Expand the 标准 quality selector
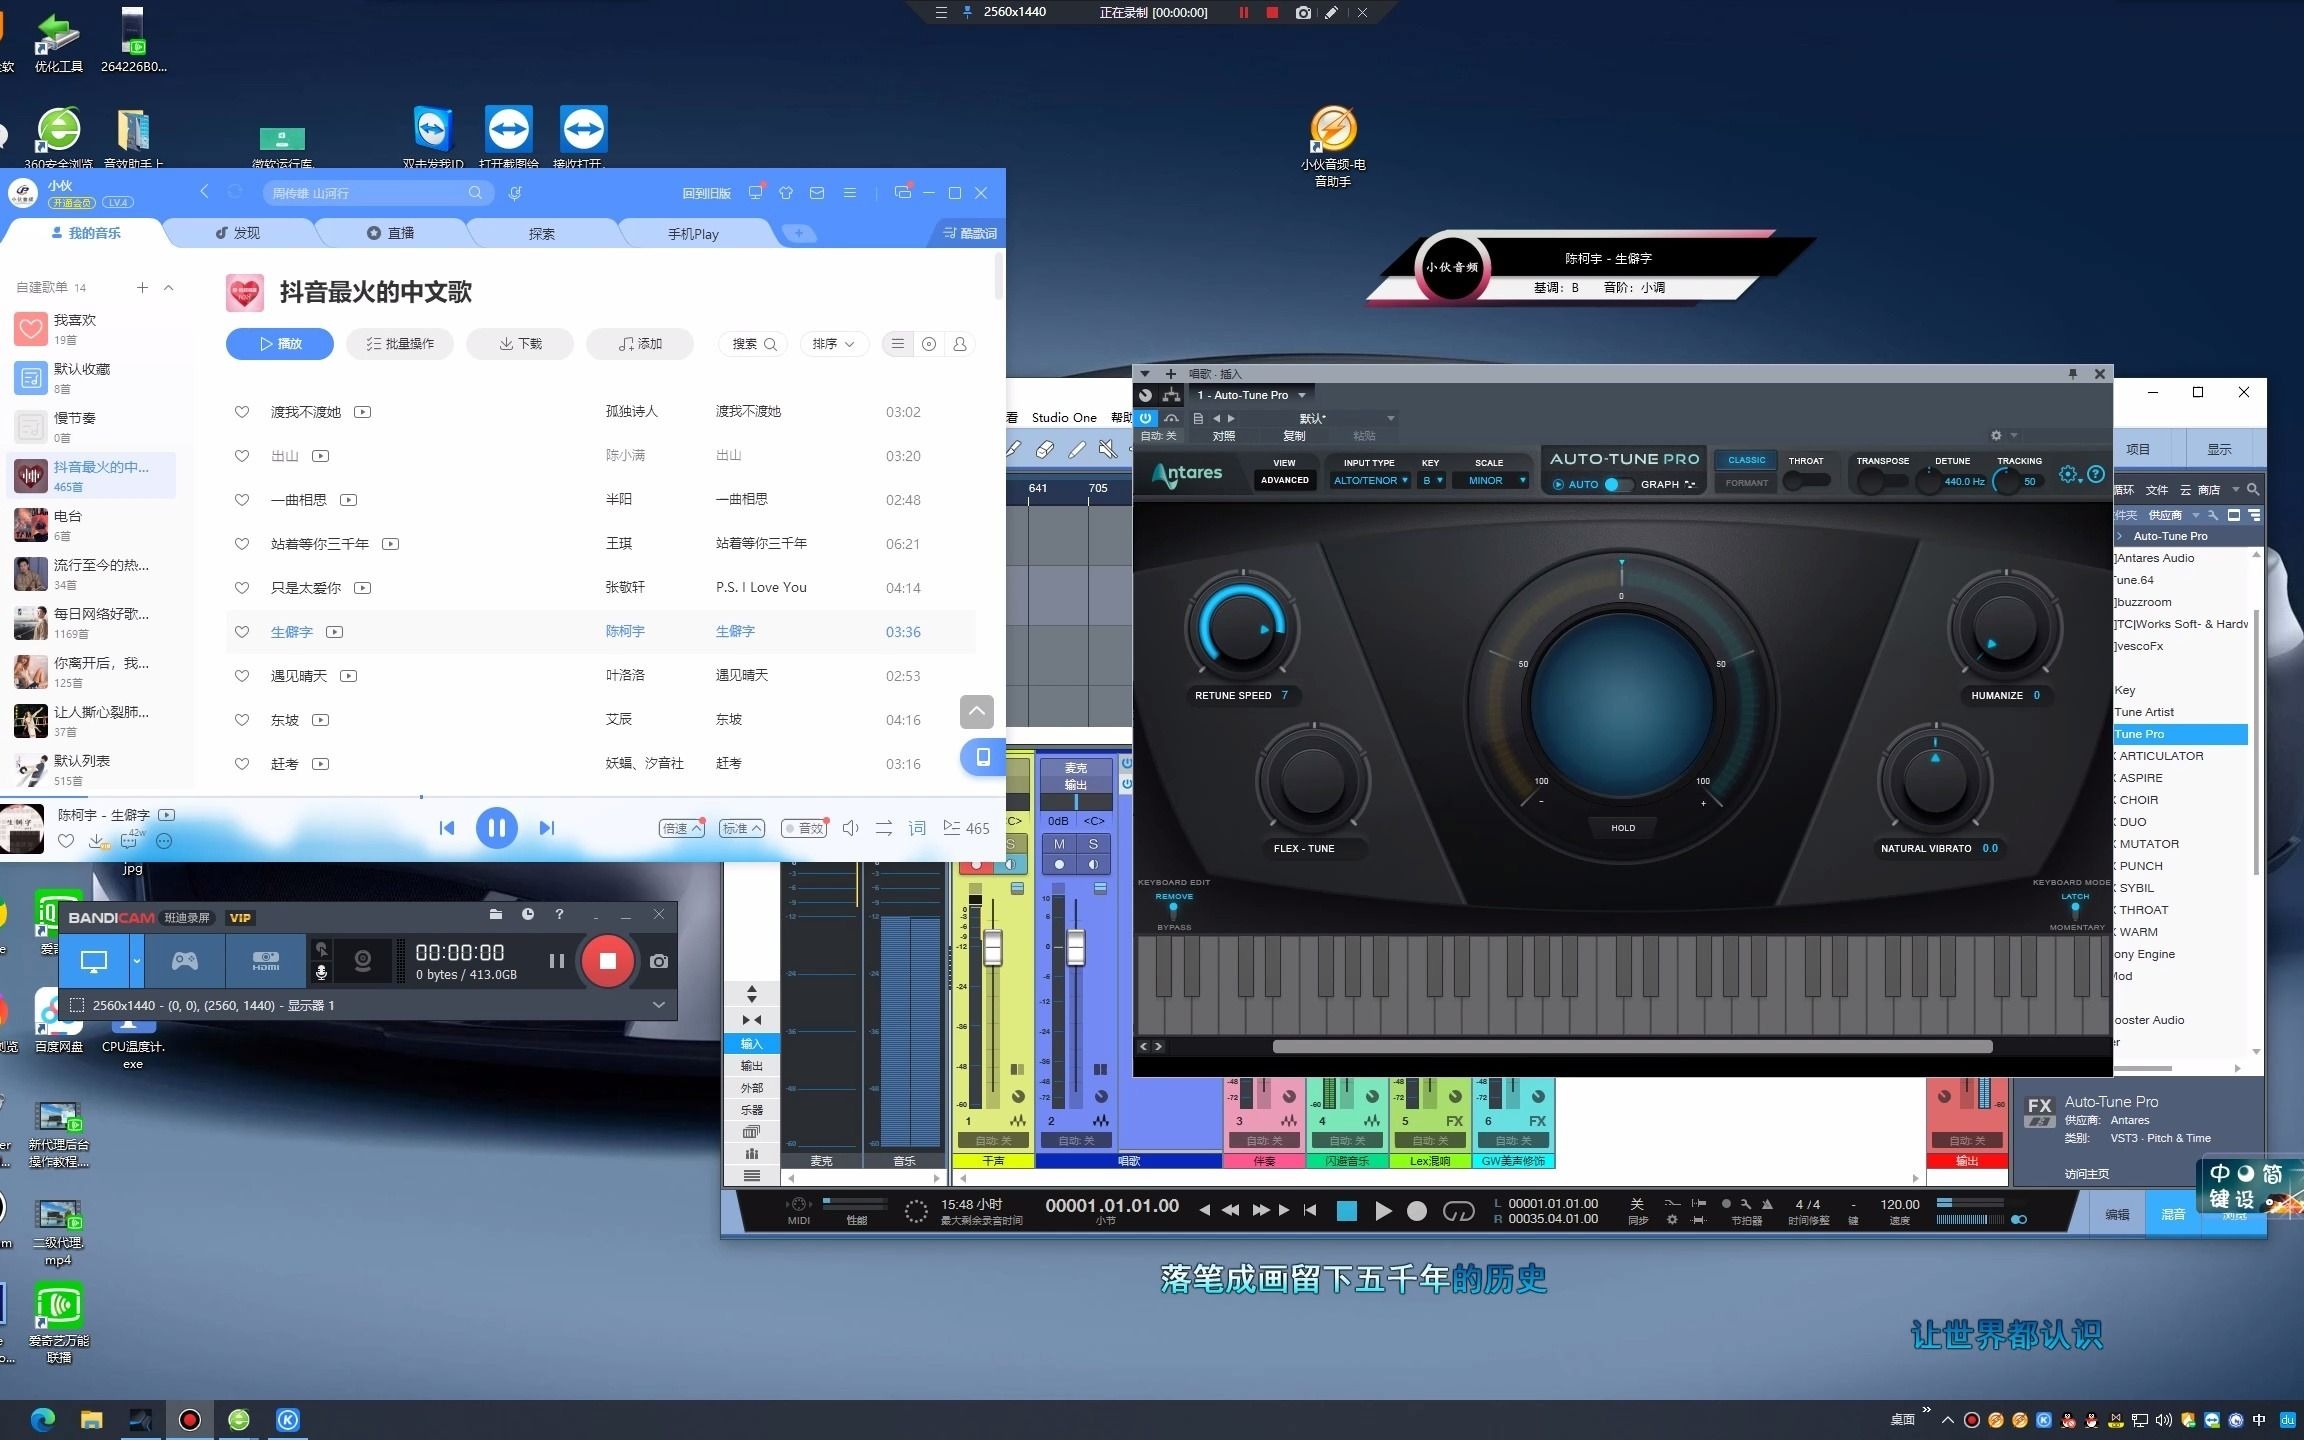Viewport: 2304px width, 1440px height. coord(742,828)
